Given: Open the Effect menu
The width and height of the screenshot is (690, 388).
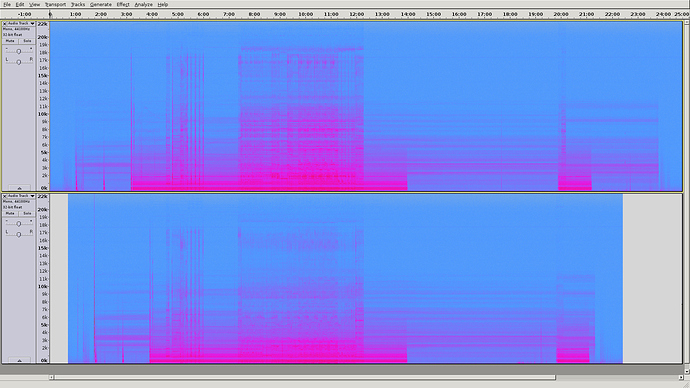Looking at the screenshot, I should [x=123, y=4].
